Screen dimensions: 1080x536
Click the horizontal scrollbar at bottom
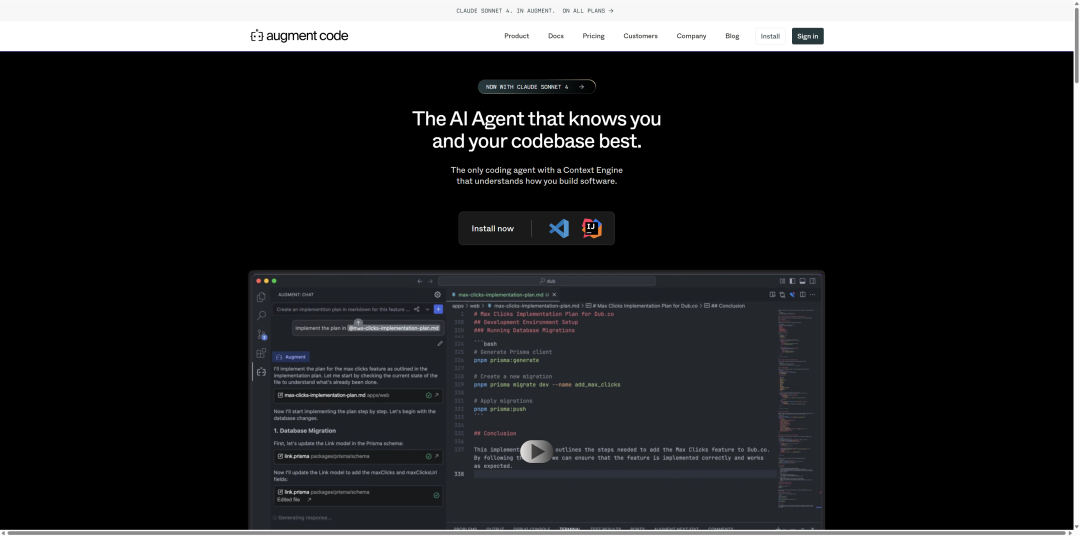tap(536, 533)
